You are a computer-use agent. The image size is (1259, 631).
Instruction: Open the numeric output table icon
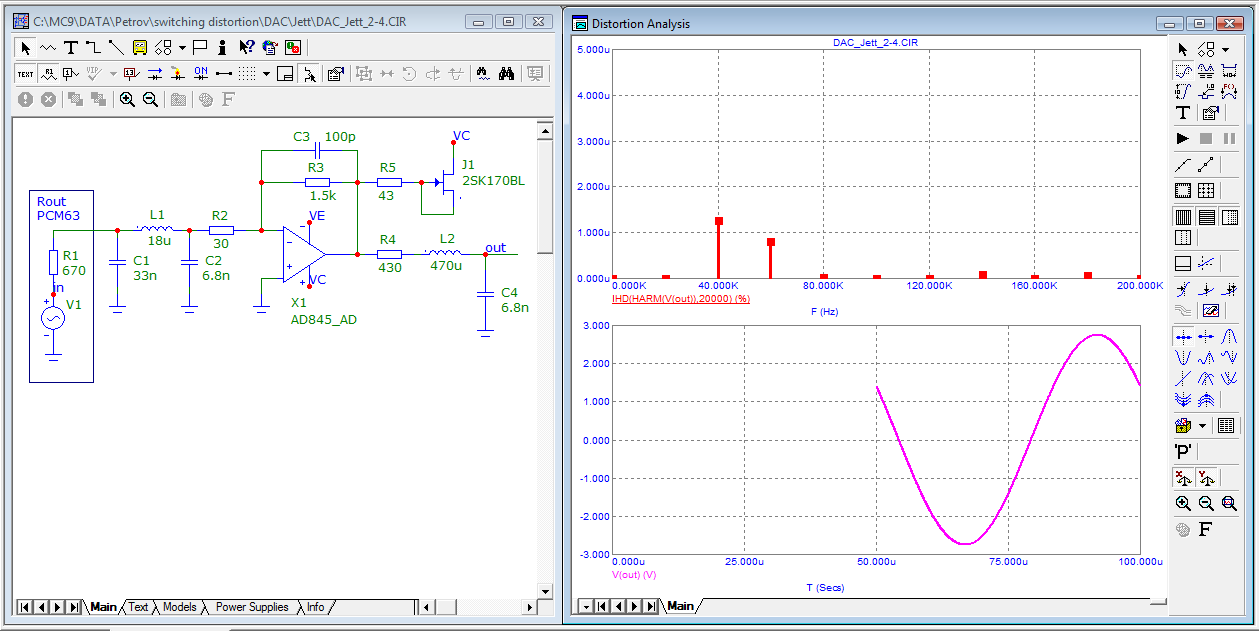pos(1225,425)
